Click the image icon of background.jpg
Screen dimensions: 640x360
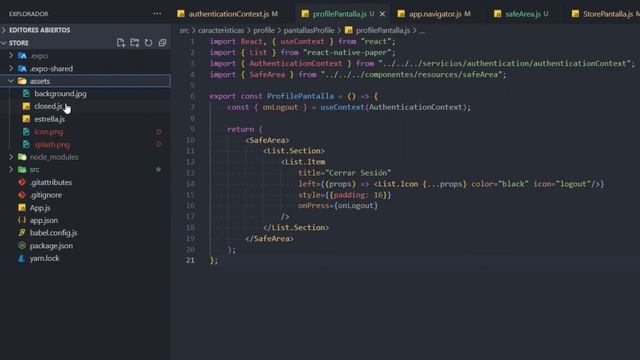point(27,94)
